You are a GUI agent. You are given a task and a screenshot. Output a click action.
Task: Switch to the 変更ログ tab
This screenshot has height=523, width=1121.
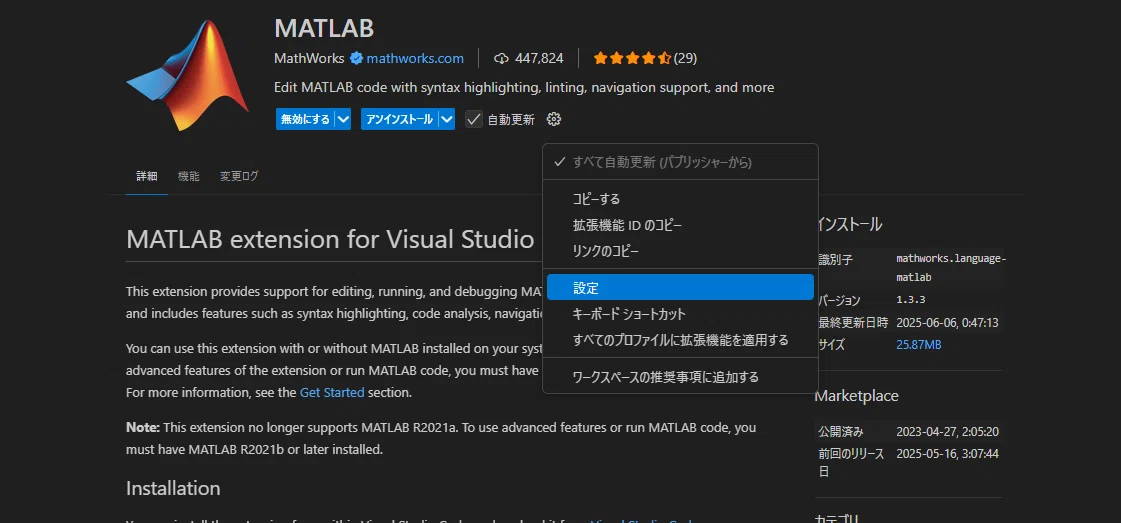[239, 176]
